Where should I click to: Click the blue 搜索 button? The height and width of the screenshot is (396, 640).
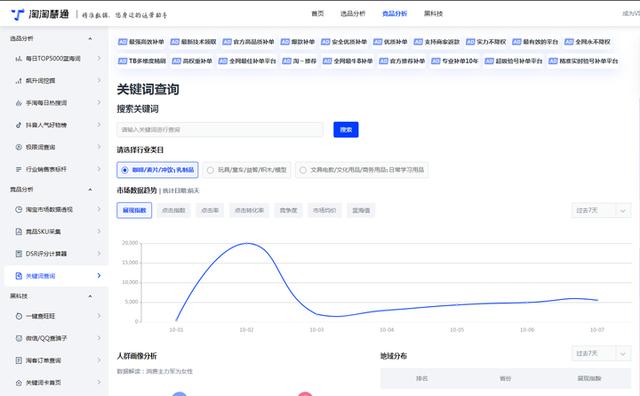coord(346,129)
